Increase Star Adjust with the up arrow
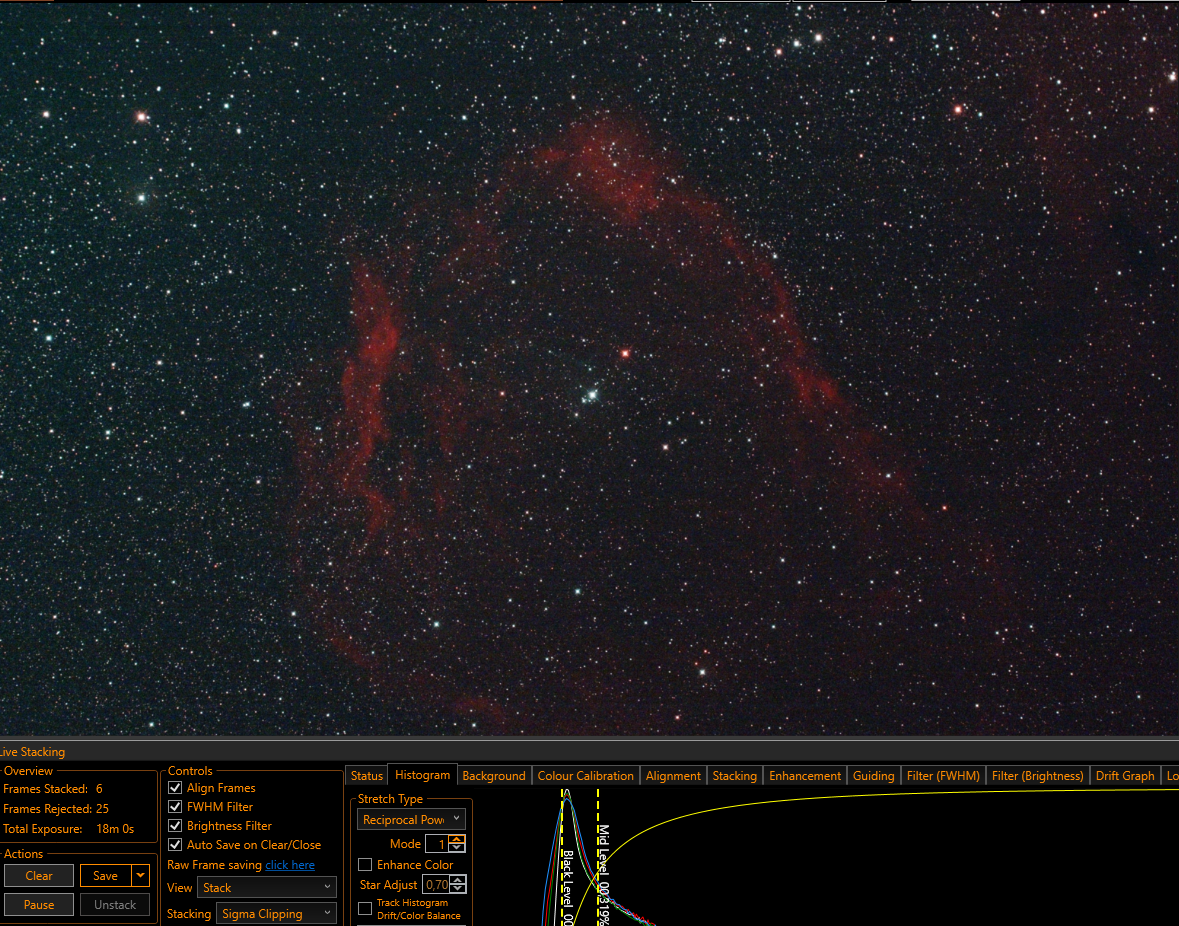 458,879
